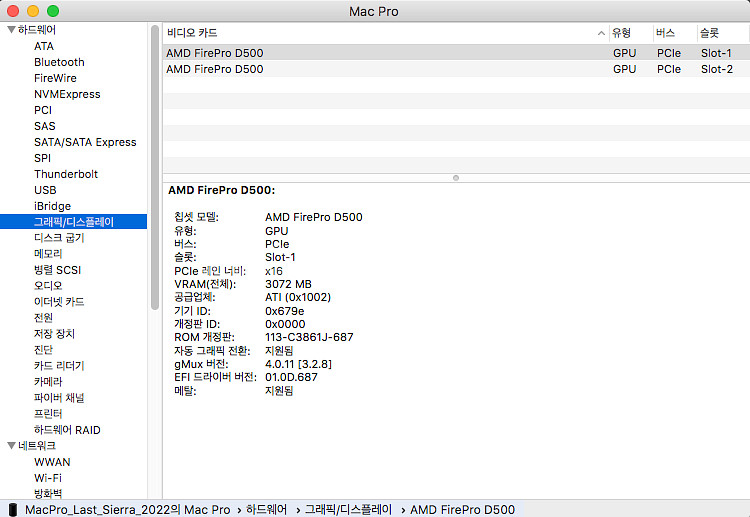Select 진단 in the sidebar
Image resolution: width=750 pixels, height=517 pixels.
44,350
